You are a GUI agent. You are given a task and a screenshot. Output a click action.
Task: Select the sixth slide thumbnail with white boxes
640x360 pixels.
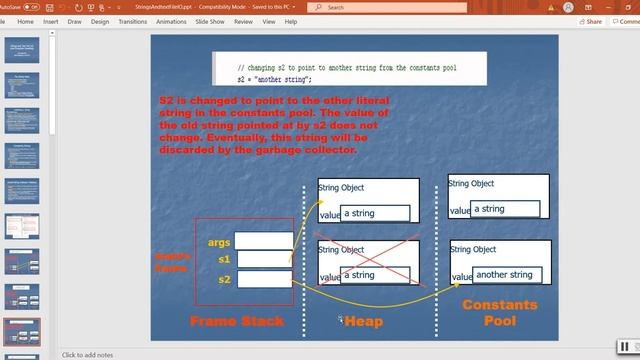click(22, 226)
